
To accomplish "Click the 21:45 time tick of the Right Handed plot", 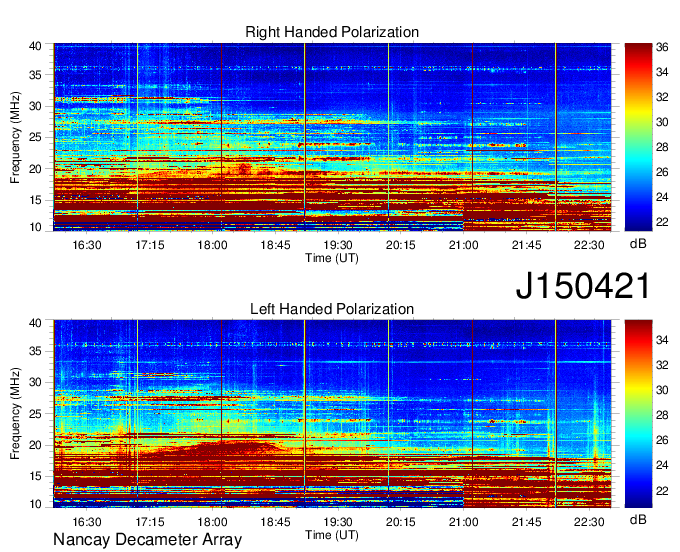I will 526,245.
